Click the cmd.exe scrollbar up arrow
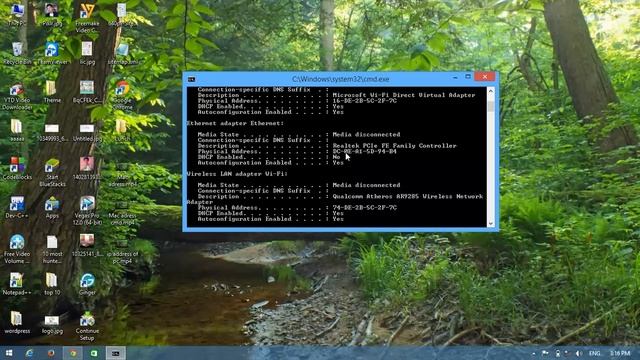Viewport: 640px width, 360px height. coord(491,91)
